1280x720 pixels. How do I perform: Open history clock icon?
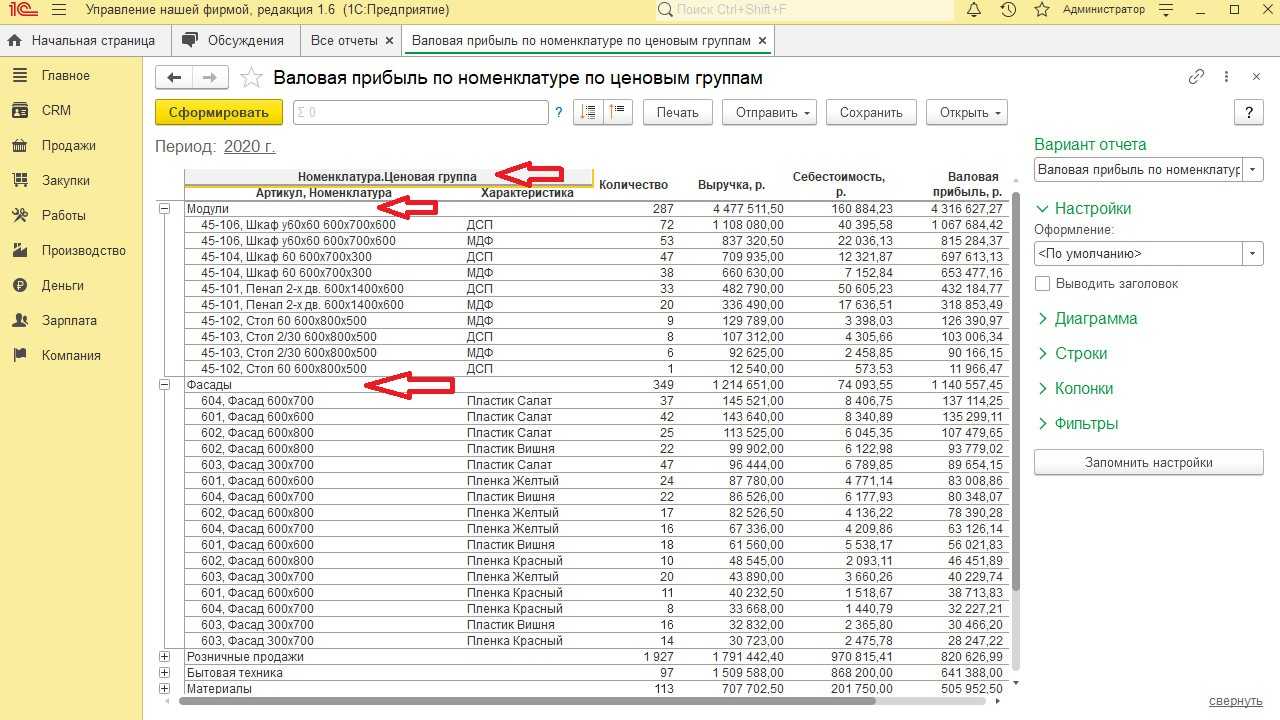(x=1008, y=10)
